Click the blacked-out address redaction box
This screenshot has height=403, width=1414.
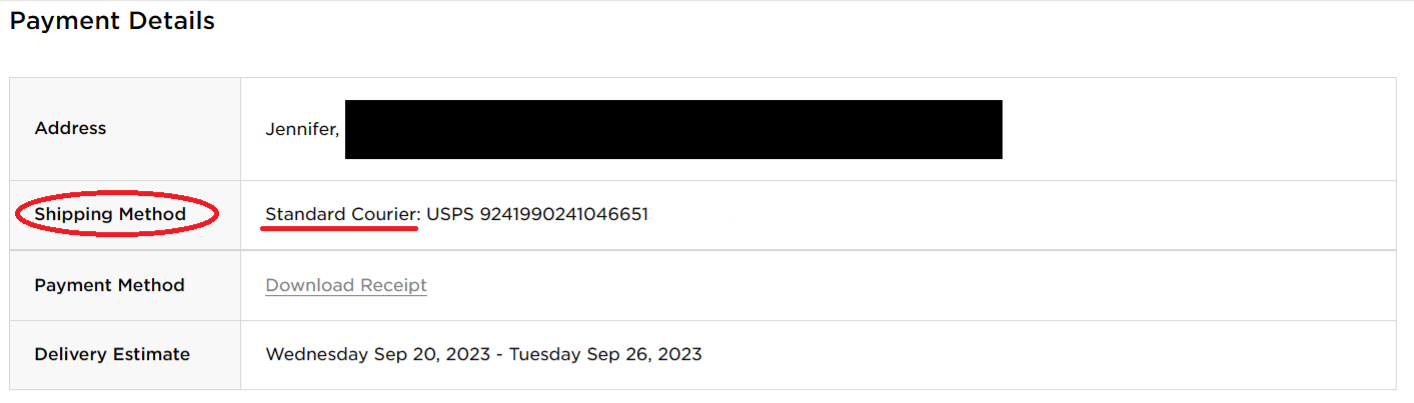point(674,129)
